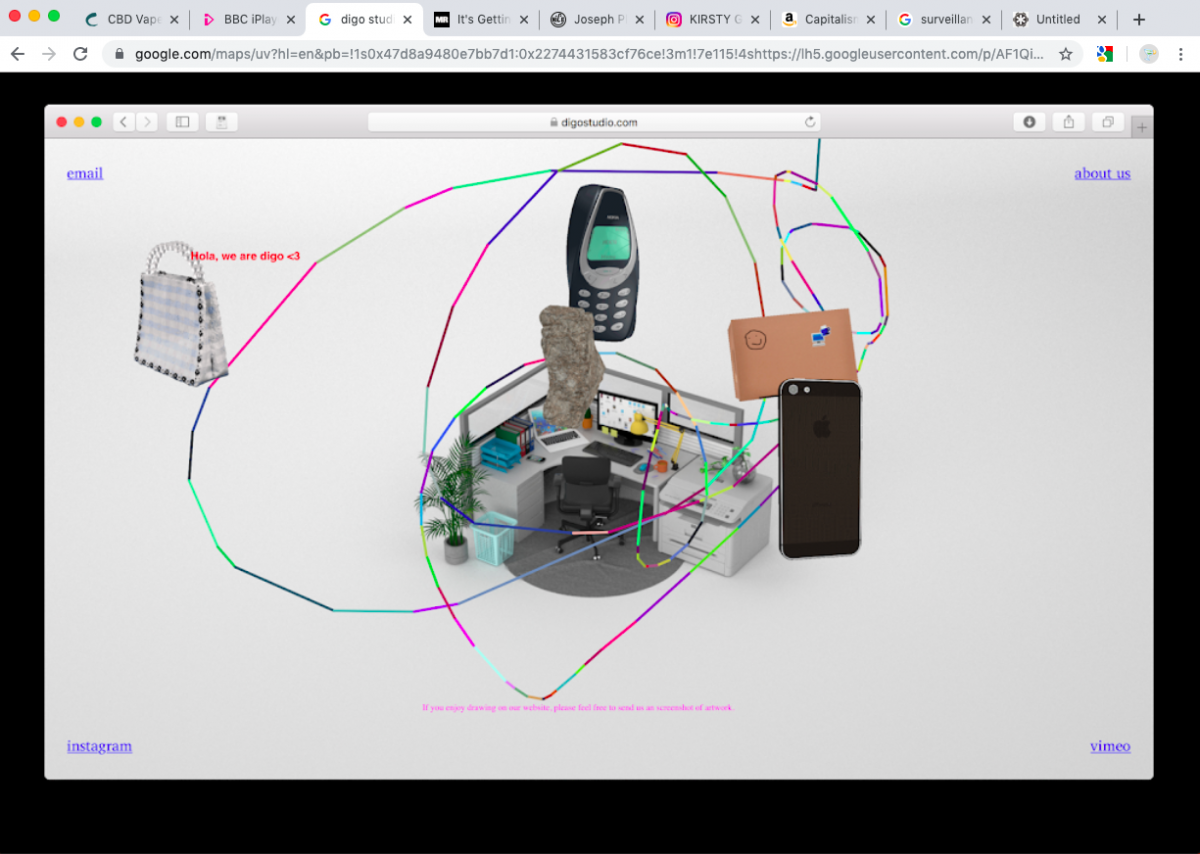Open a new Chrome tab with the plus button

pos(1138,18)
